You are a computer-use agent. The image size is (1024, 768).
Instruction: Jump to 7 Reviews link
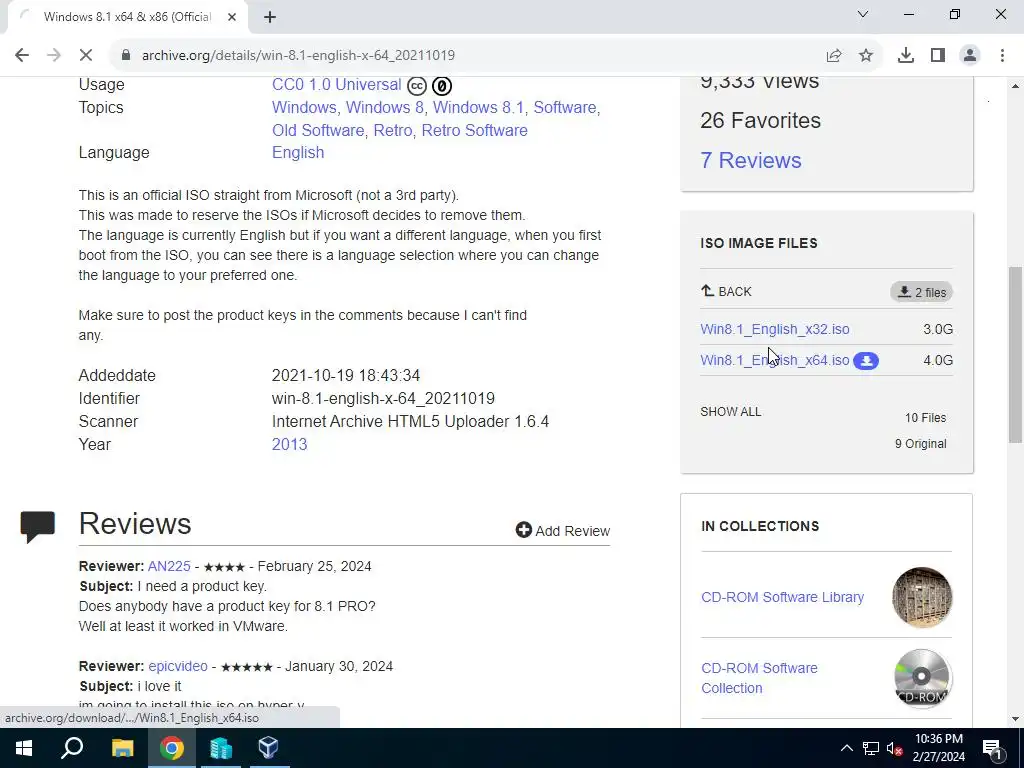pos(750,161)
